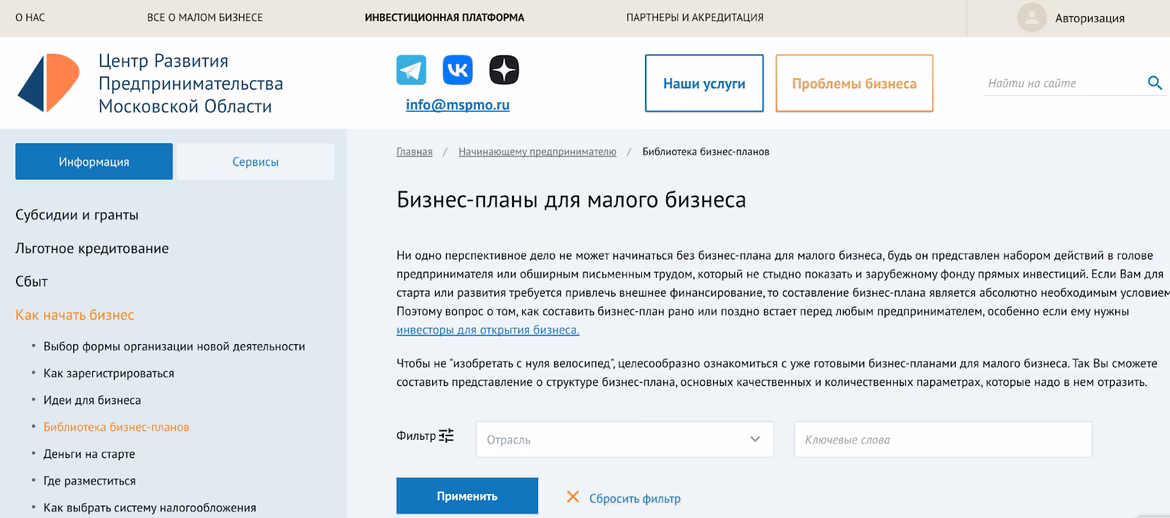Switch to the Сервисы tab
Screen dimensions: 1170x518
pyautogui.click(x=255, y=162)
